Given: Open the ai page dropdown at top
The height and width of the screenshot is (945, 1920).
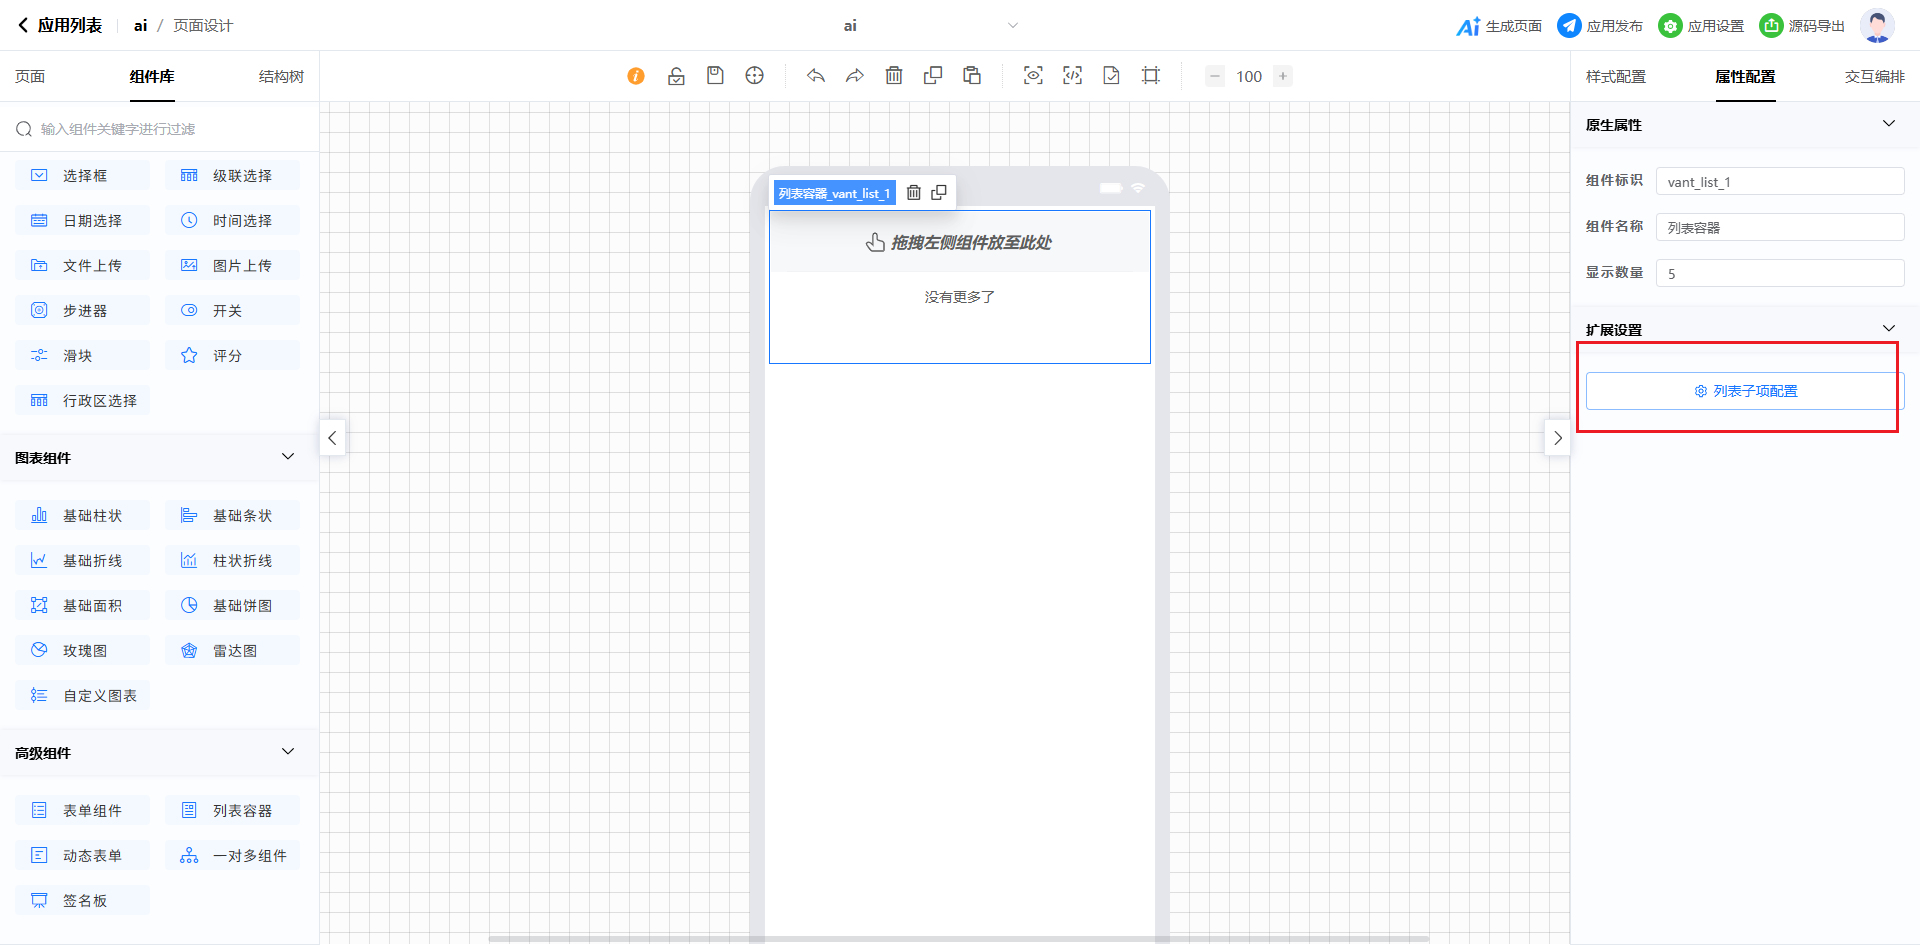Looking at the screenshot, I should coord(1012,26).
